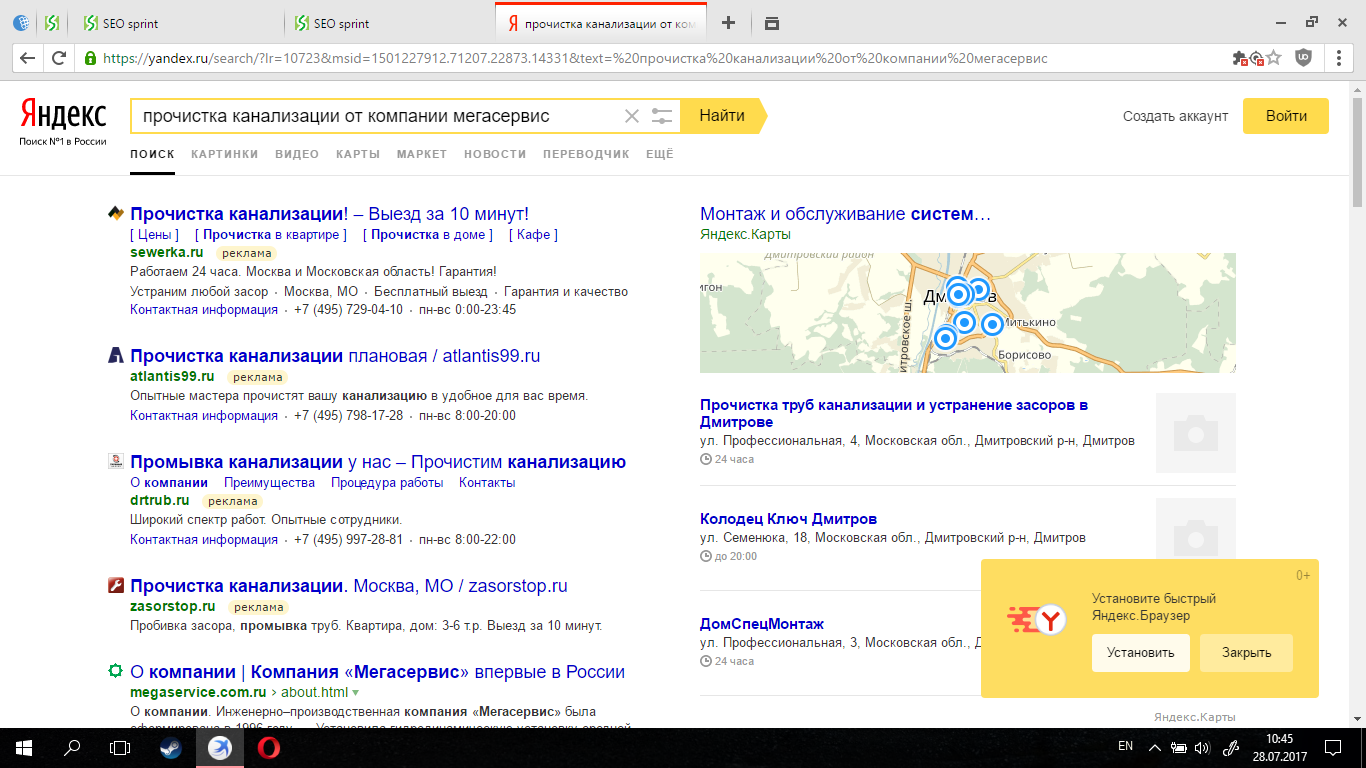This screenshot has height=768, width=1366.
Task: Go back using the back arrow
Action: (x=27, y=58)
